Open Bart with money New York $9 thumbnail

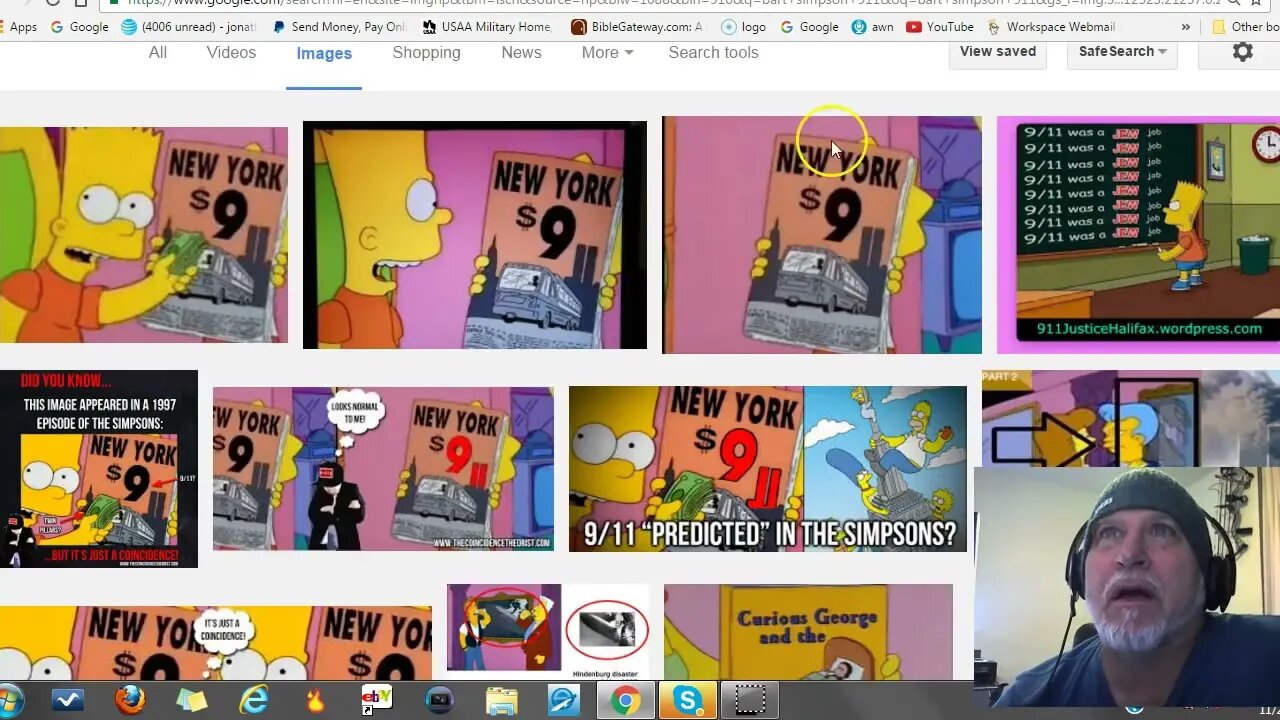[x=144, y=235]
